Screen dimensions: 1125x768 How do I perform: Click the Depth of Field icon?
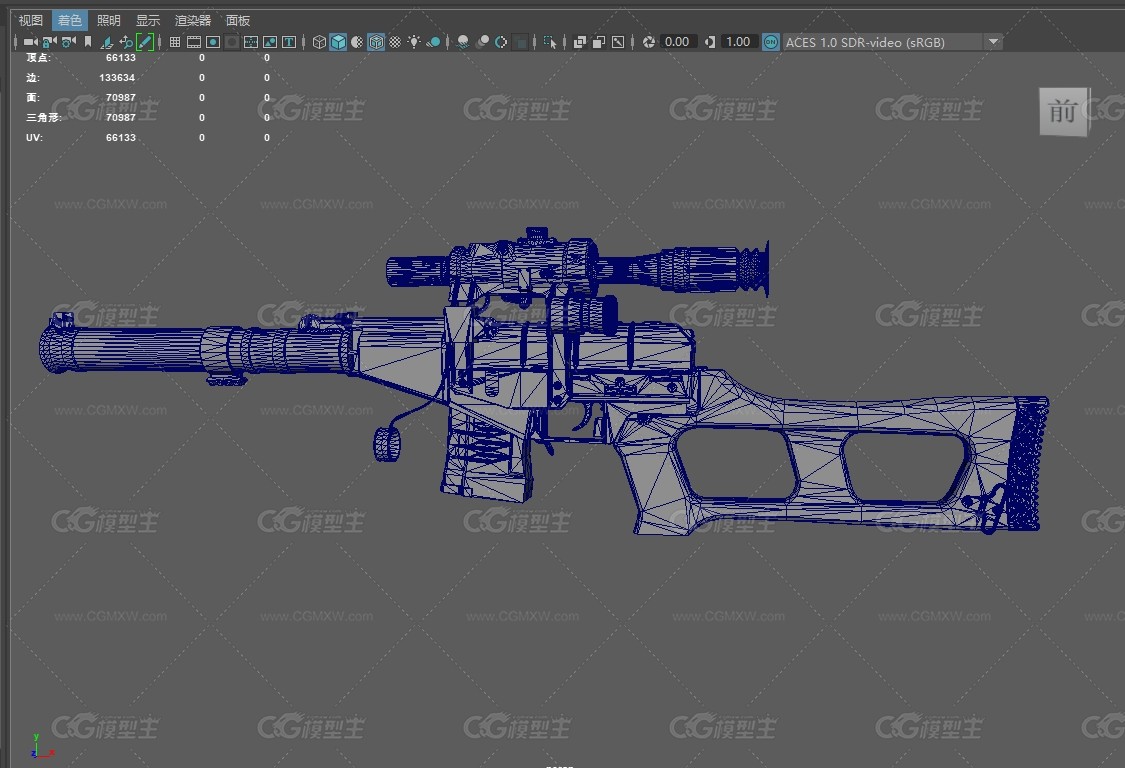[522, 42]
